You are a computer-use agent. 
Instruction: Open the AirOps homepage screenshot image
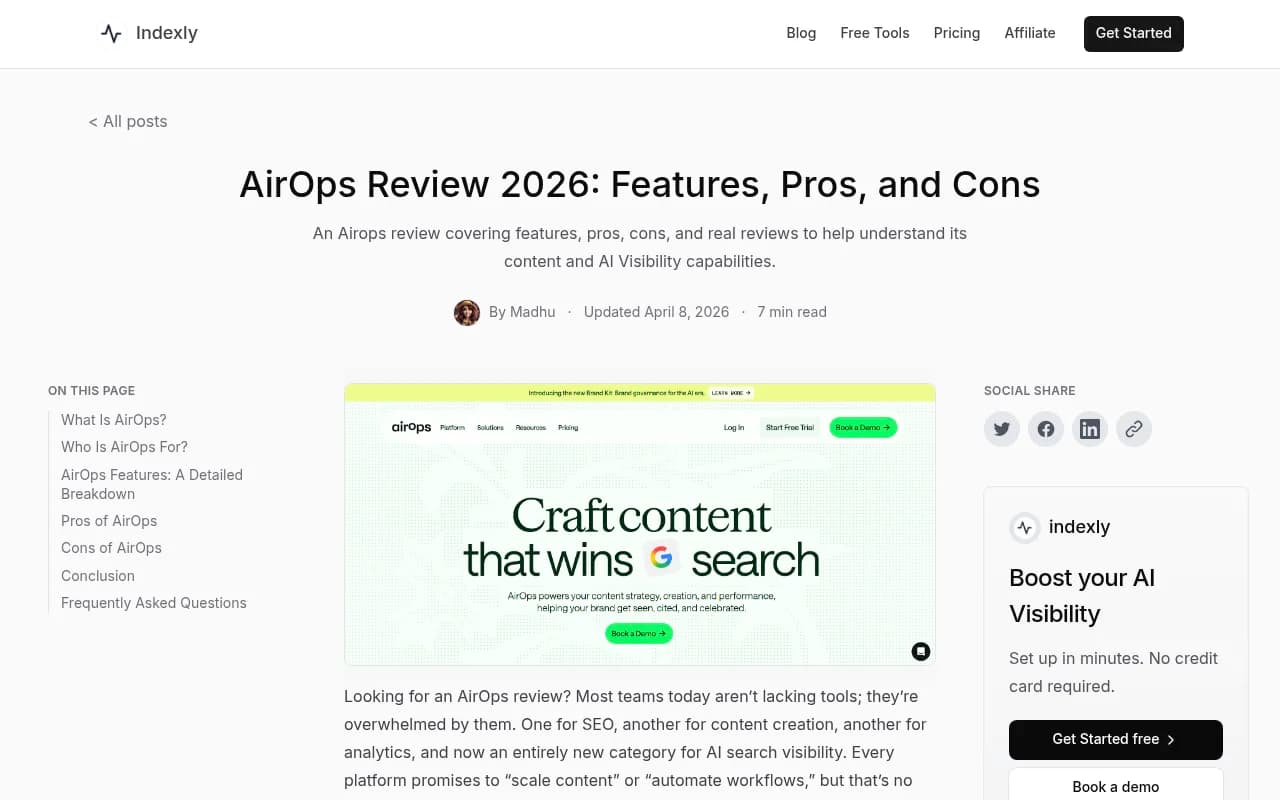click(640, 524)
